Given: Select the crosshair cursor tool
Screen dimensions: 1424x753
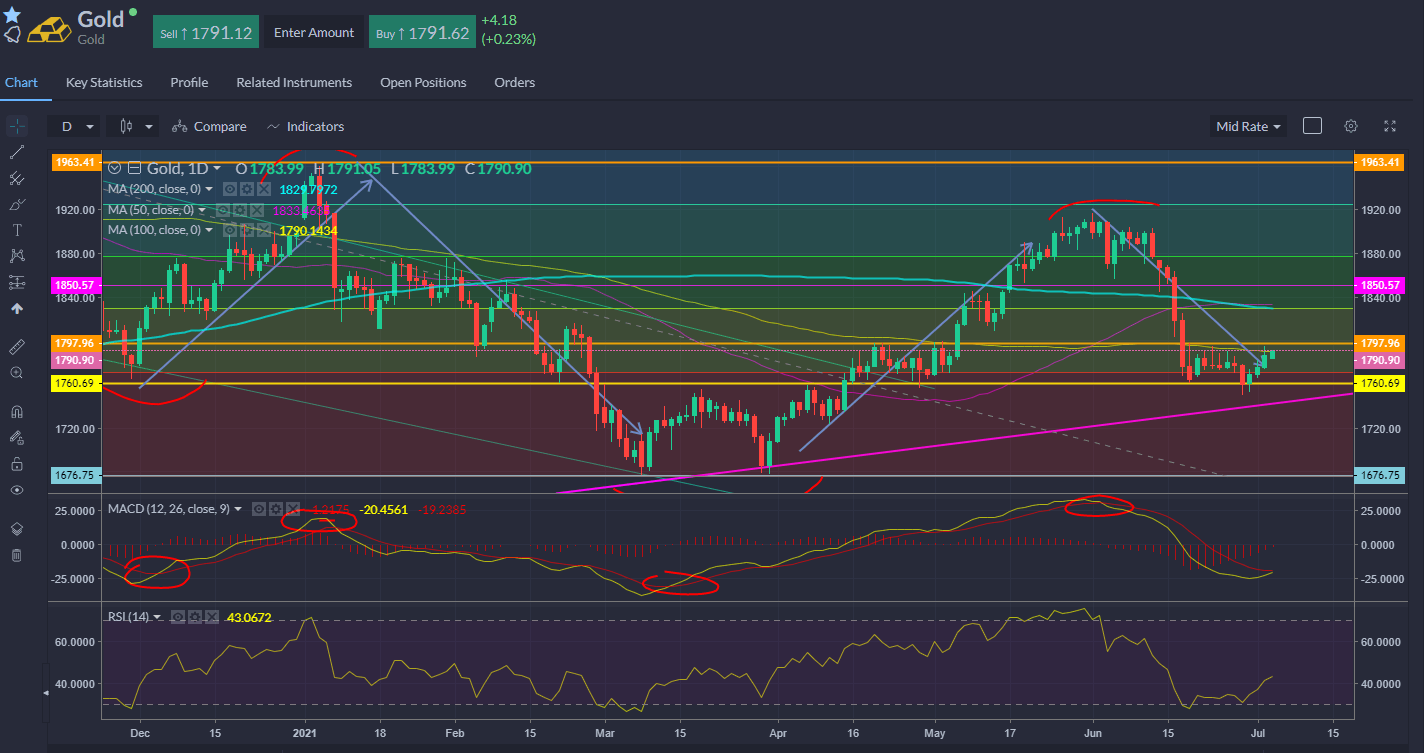Looking at the screenshot, I should pos(16,126).
